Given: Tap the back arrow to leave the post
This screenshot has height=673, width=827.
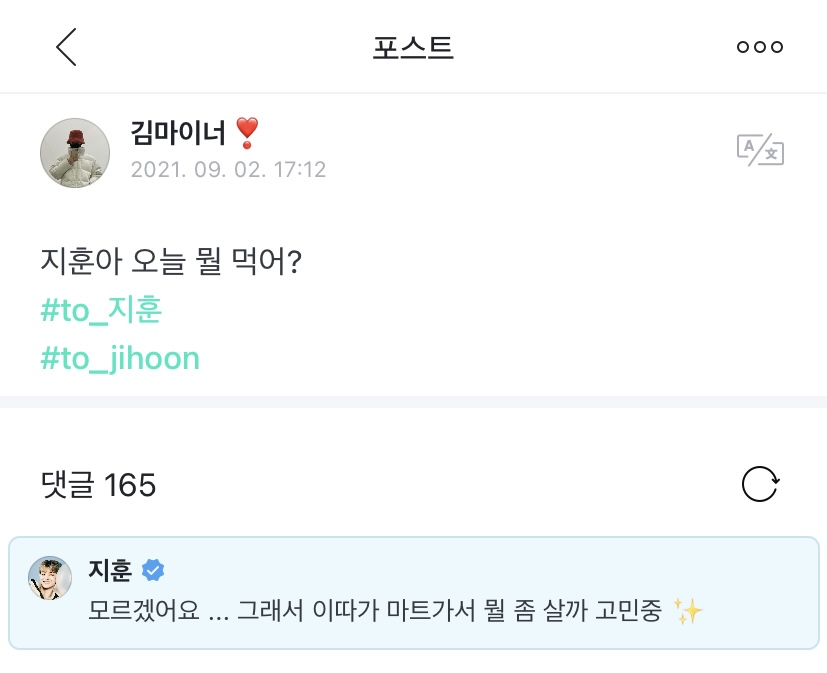Looking at the screenshot, I should (x=67, y=46).
